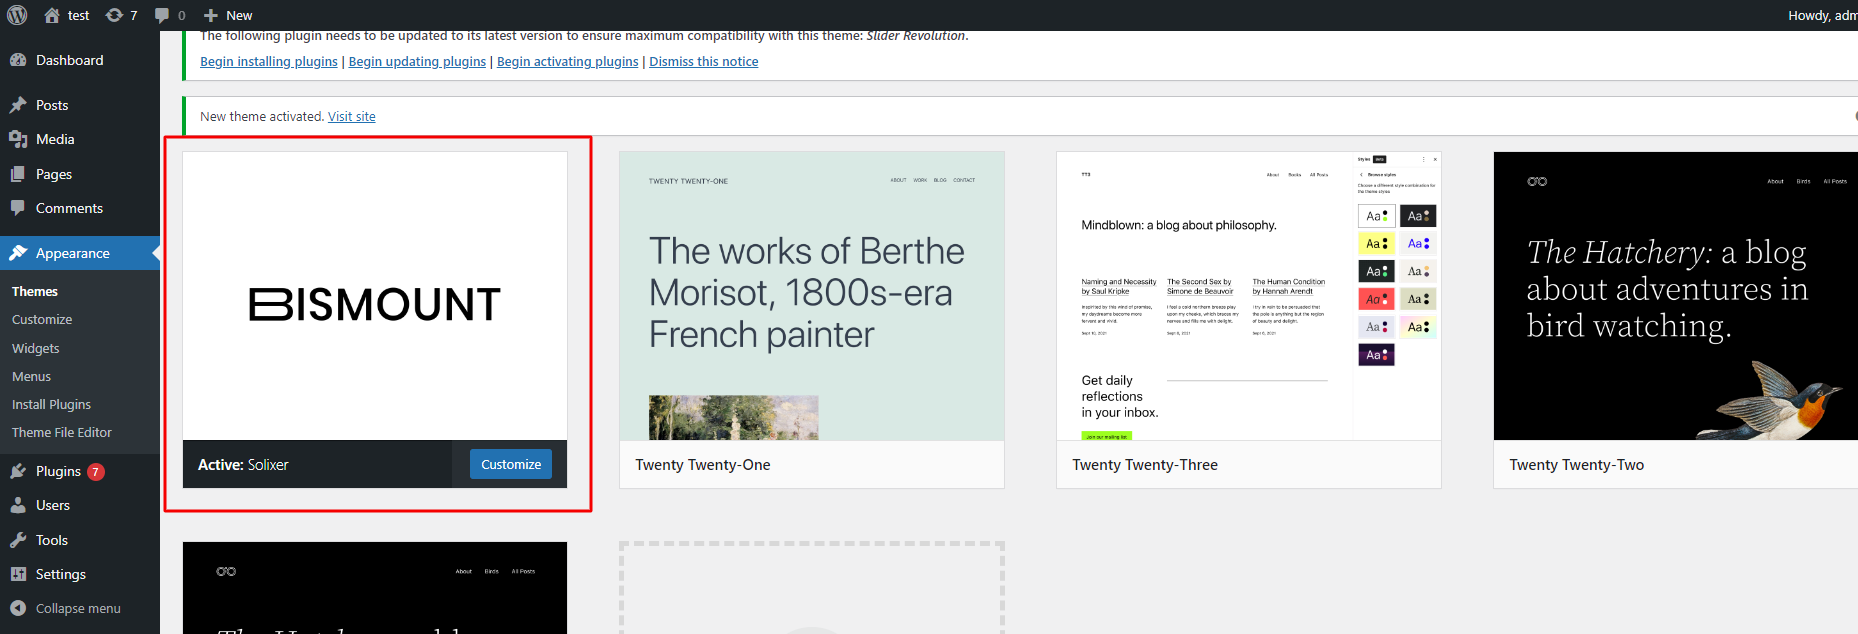Collapse the admin sidebar menu
Viewport: 1858px width, 634px height.
tap(66, 608)
